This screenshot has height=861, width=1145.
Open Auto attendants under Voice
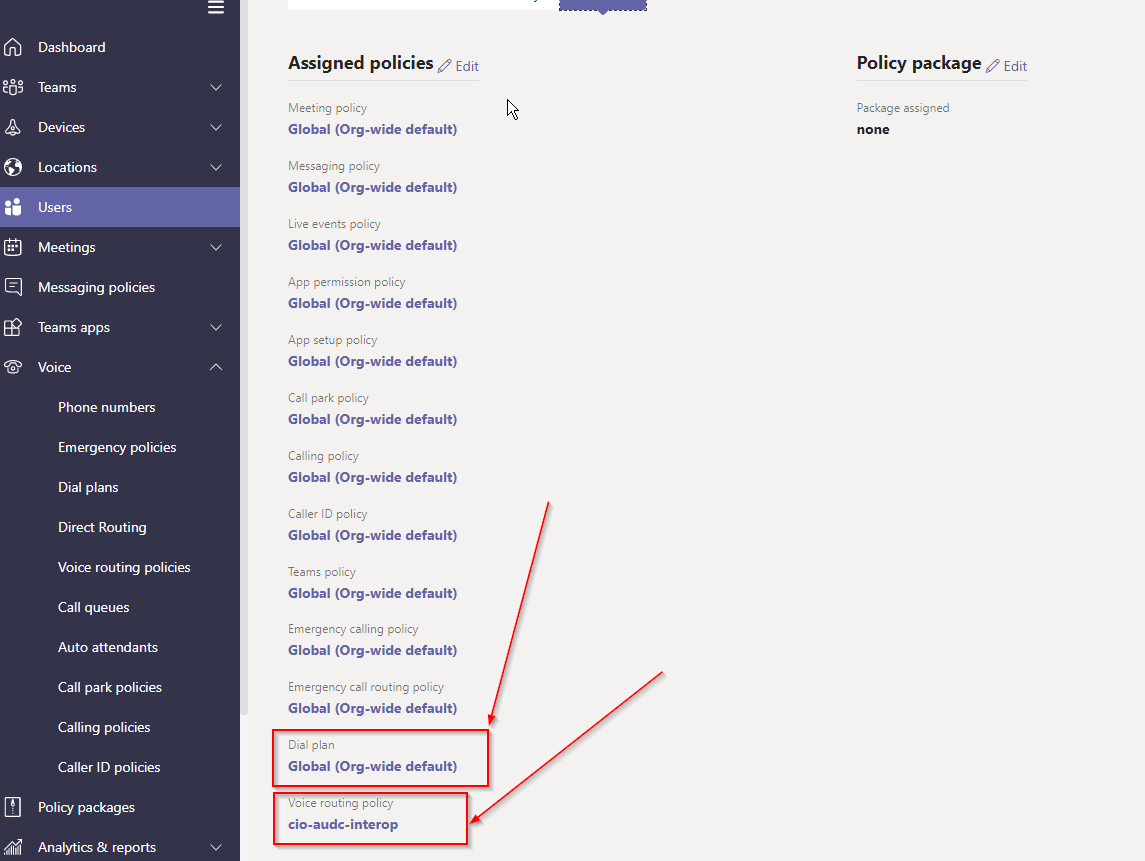108,647
